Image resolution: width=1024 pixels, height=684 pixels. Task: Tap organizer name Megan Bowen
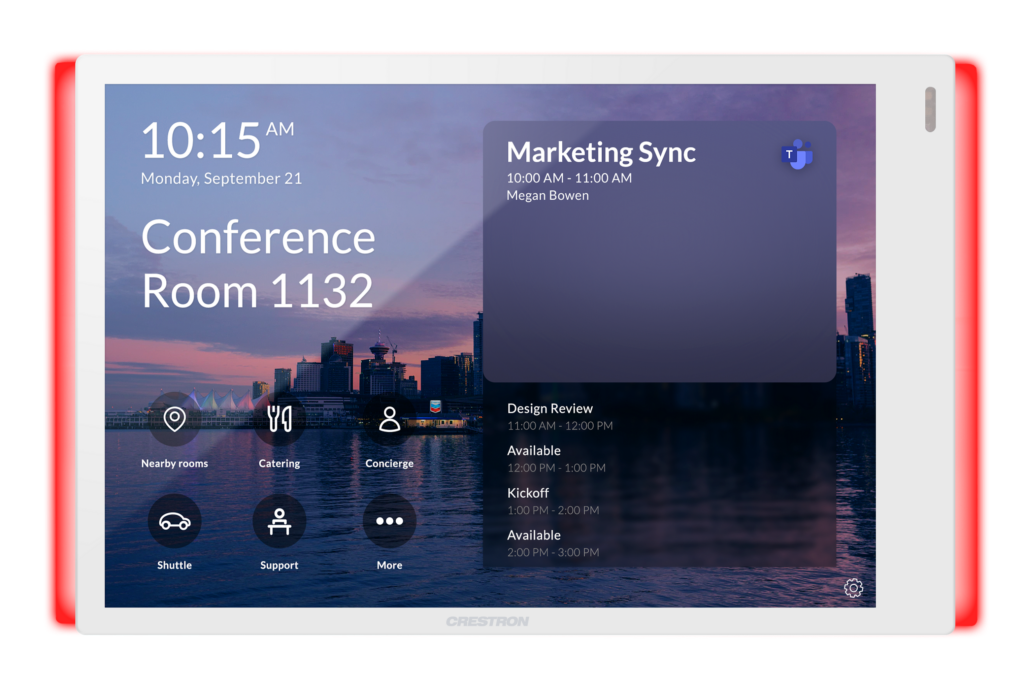[549, 195]
